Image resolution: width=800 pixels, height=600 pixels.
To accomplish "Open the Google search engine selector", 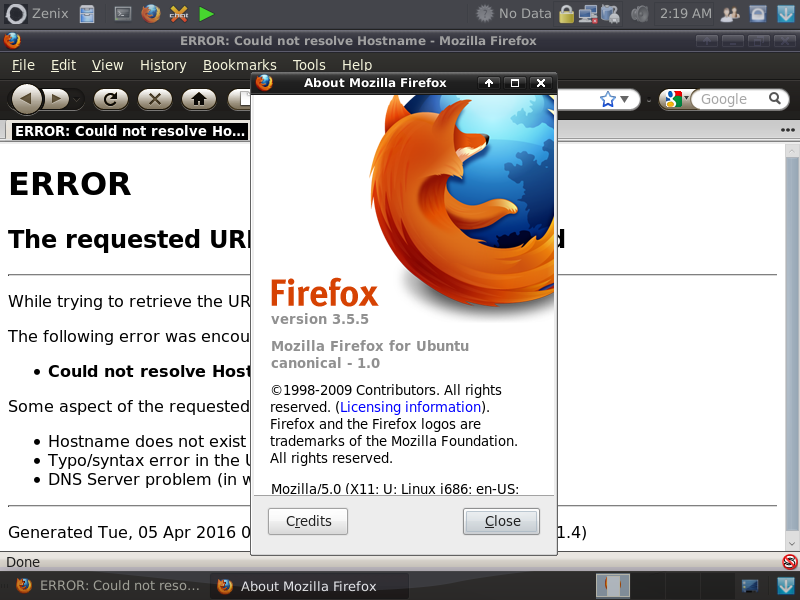I will [677, 99].
